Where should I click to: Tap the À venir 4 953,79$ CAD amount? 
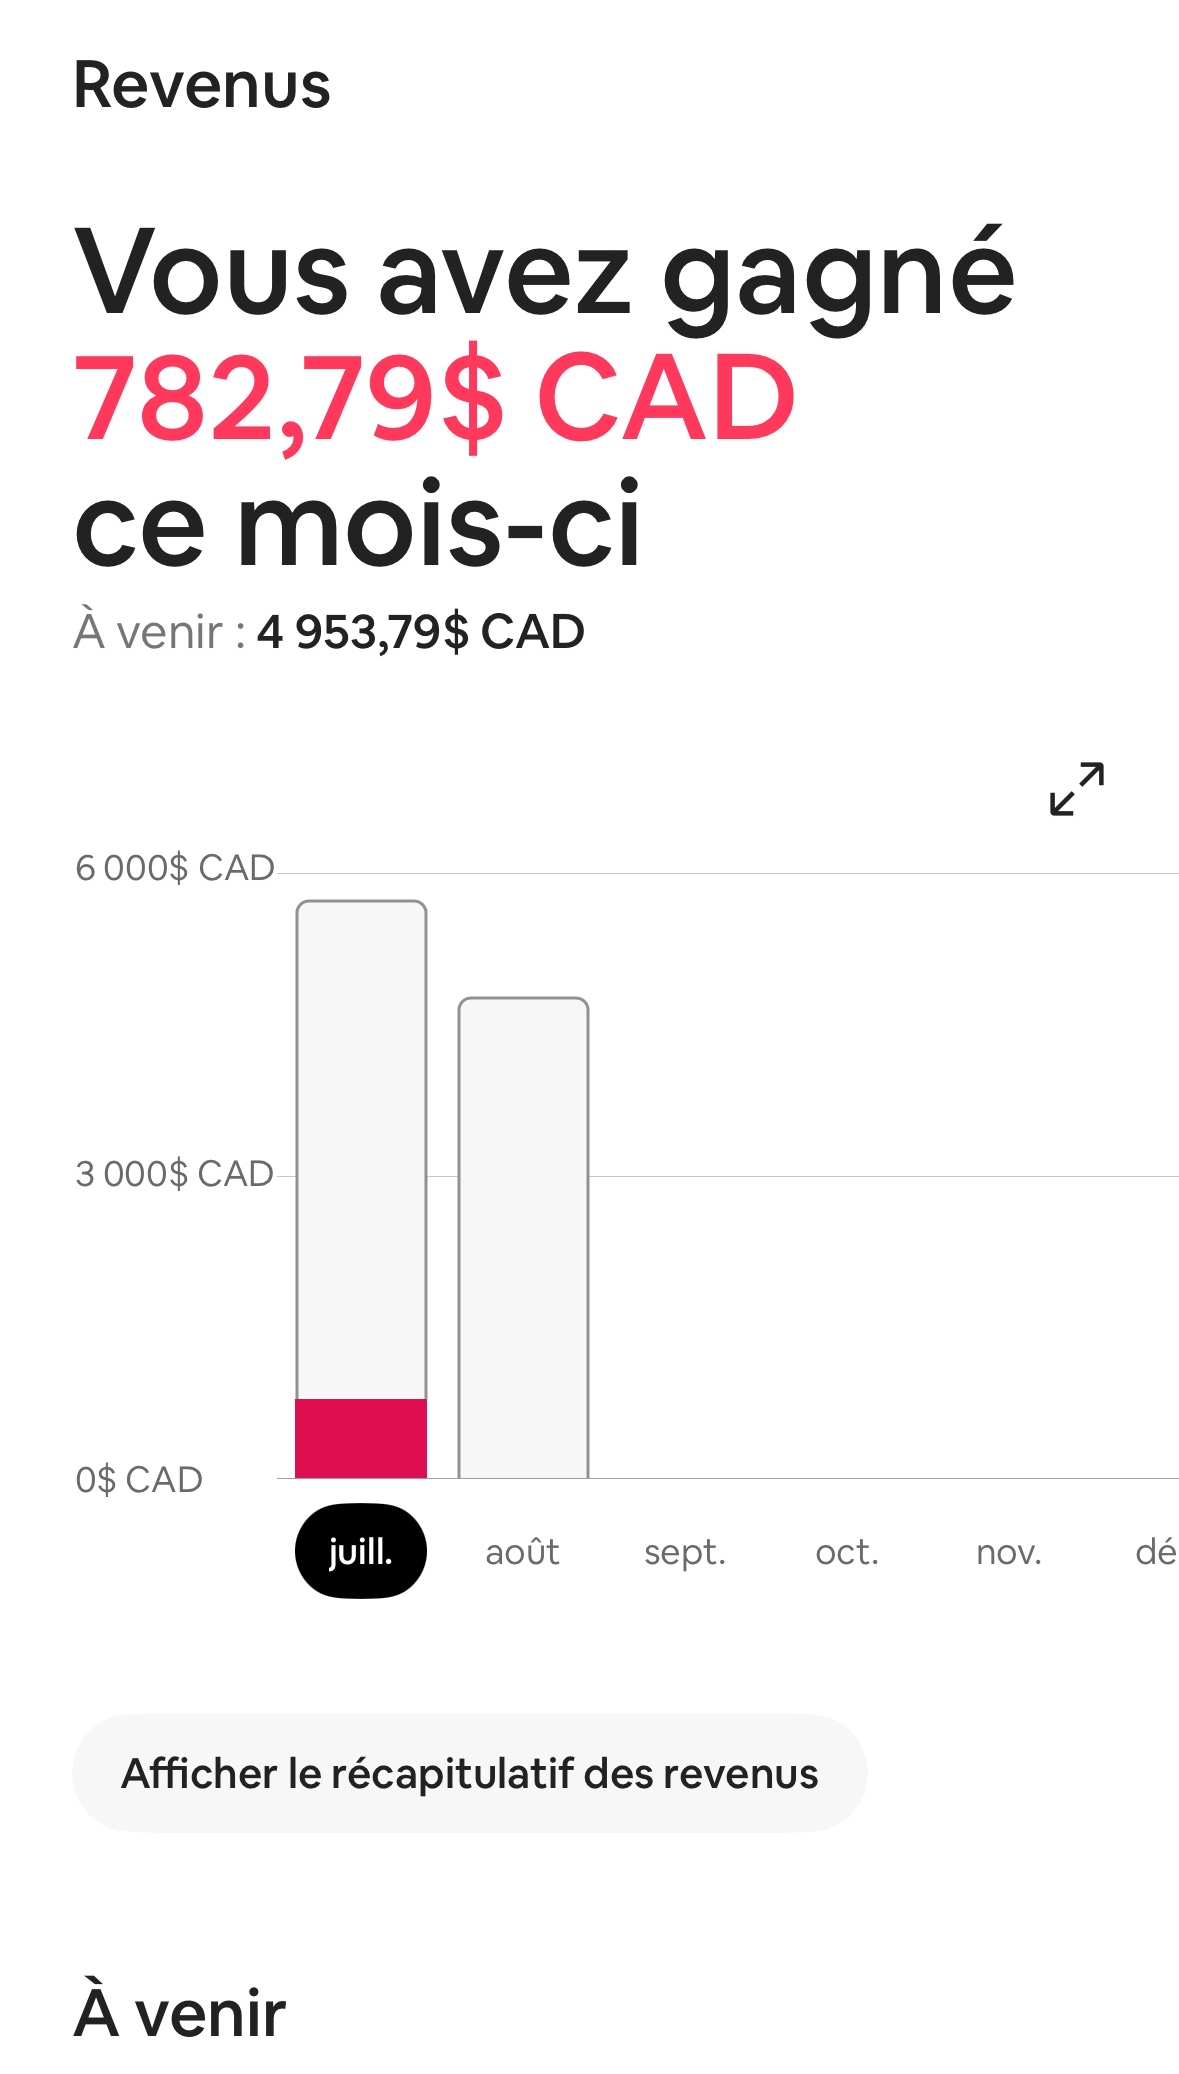(421, 632)
